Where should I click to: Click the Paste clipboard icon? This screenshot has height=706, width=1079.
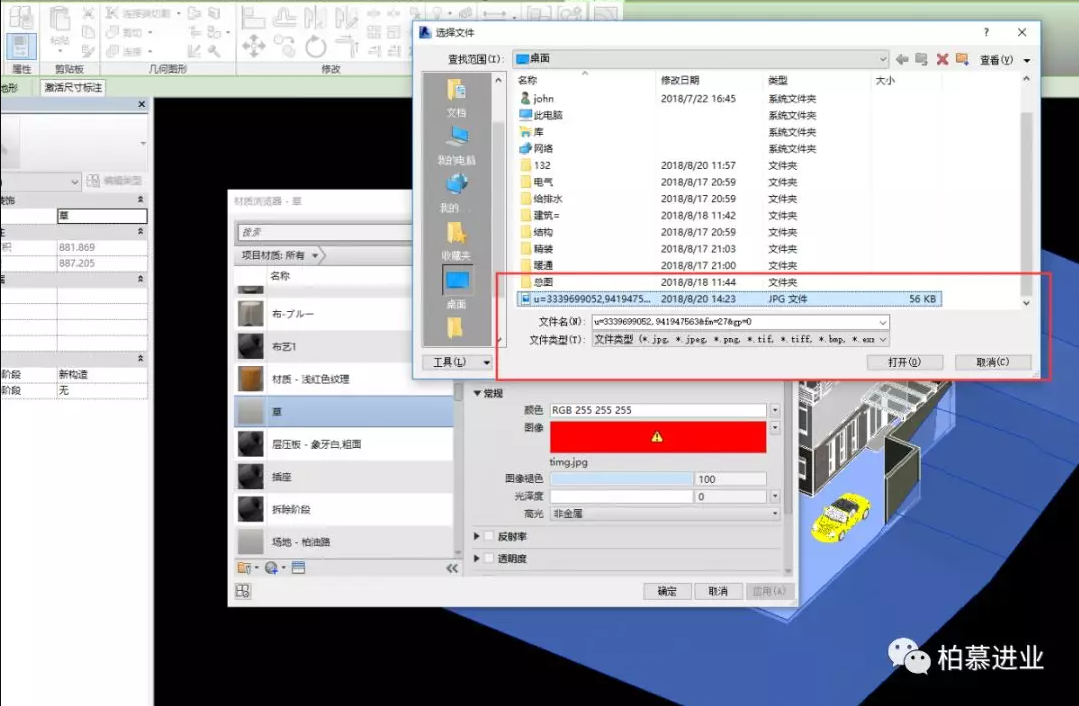[x=60, y=21]
